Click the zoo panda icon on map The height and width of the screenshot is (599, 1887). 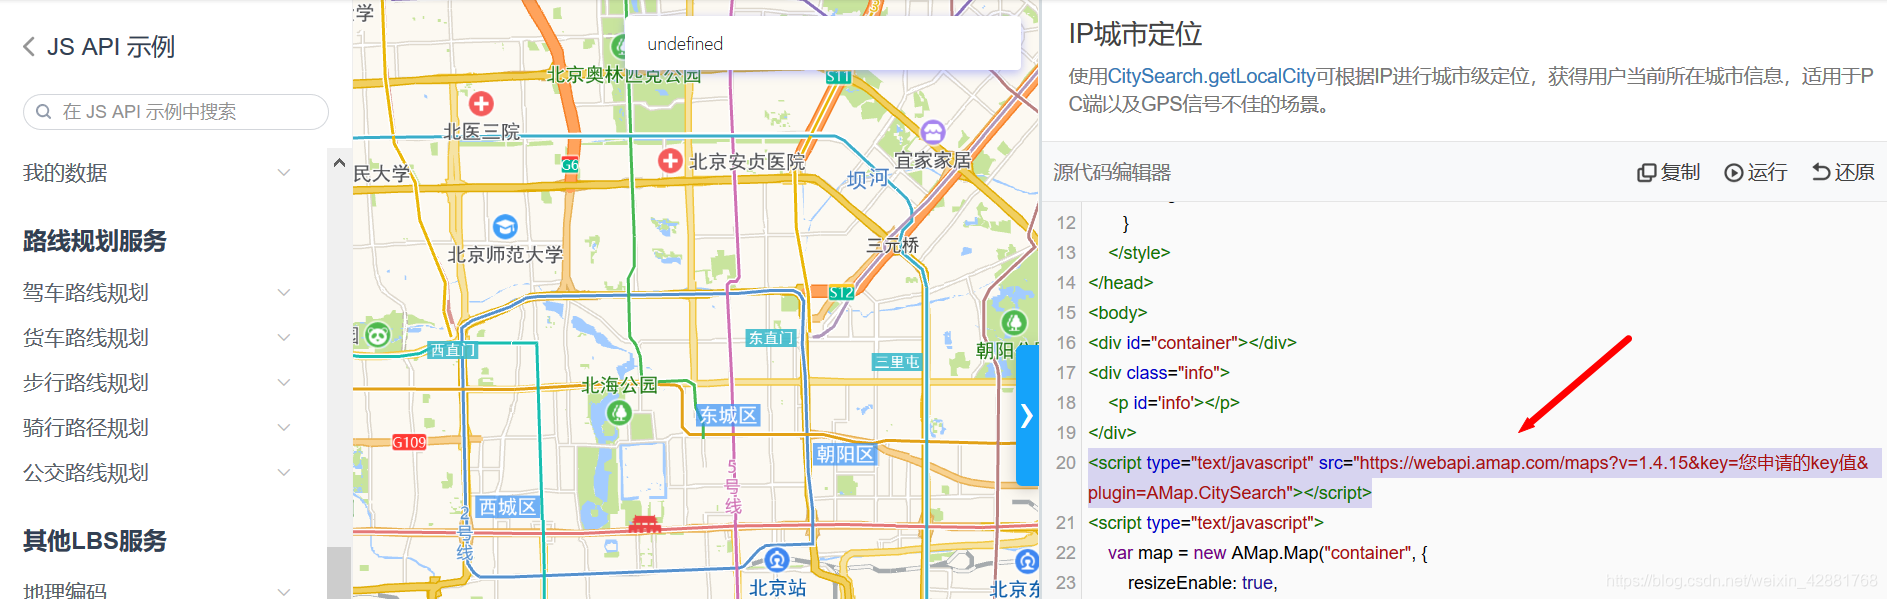(377, 335)
